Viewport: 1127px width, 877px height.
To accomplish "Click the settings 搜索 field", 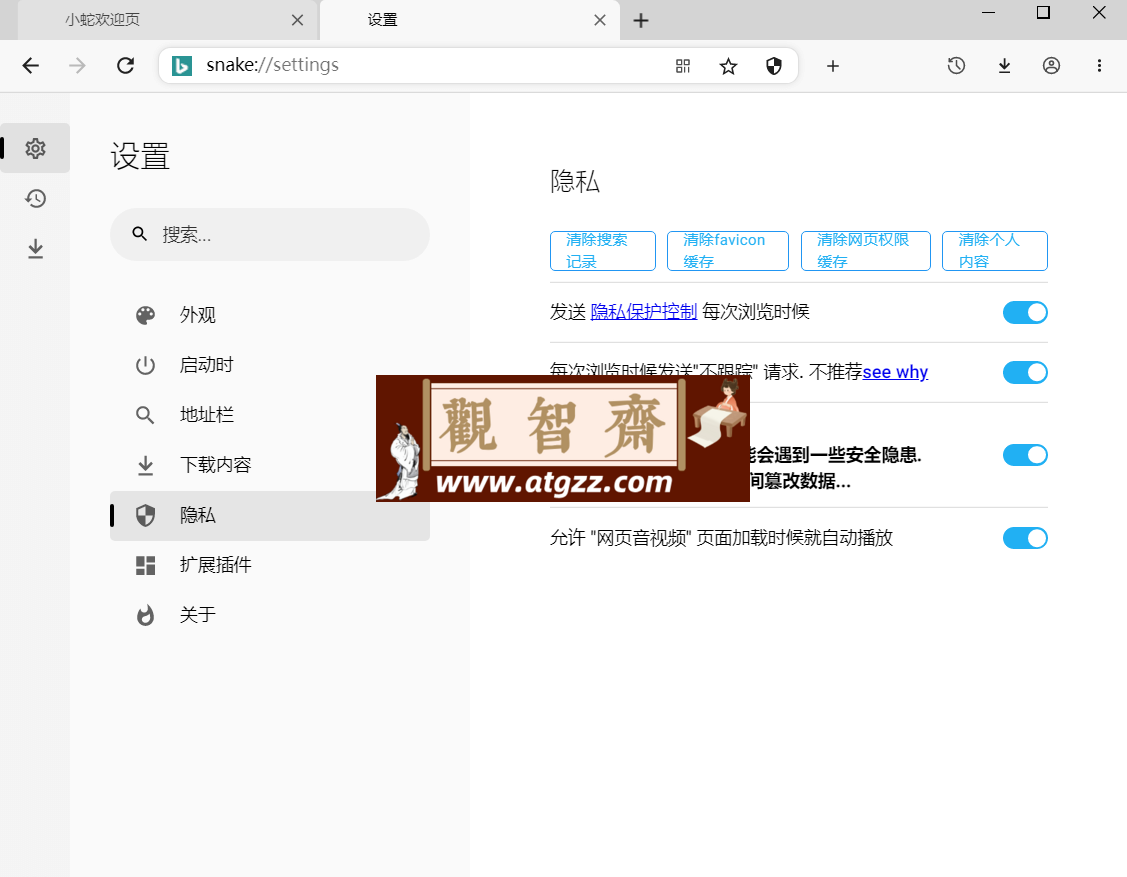I will point(270,234).
